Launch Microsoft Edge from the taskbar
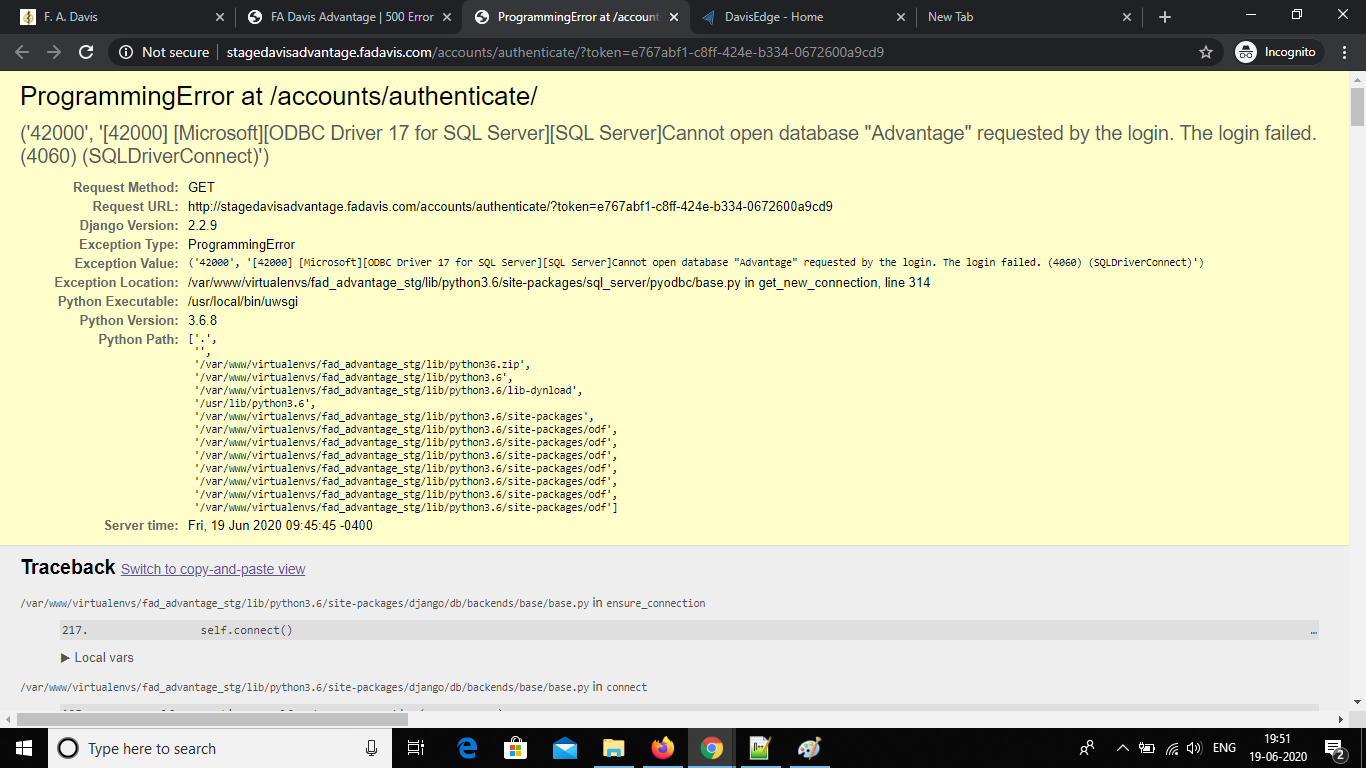1366x768 pixels. [x=467, y=748]
